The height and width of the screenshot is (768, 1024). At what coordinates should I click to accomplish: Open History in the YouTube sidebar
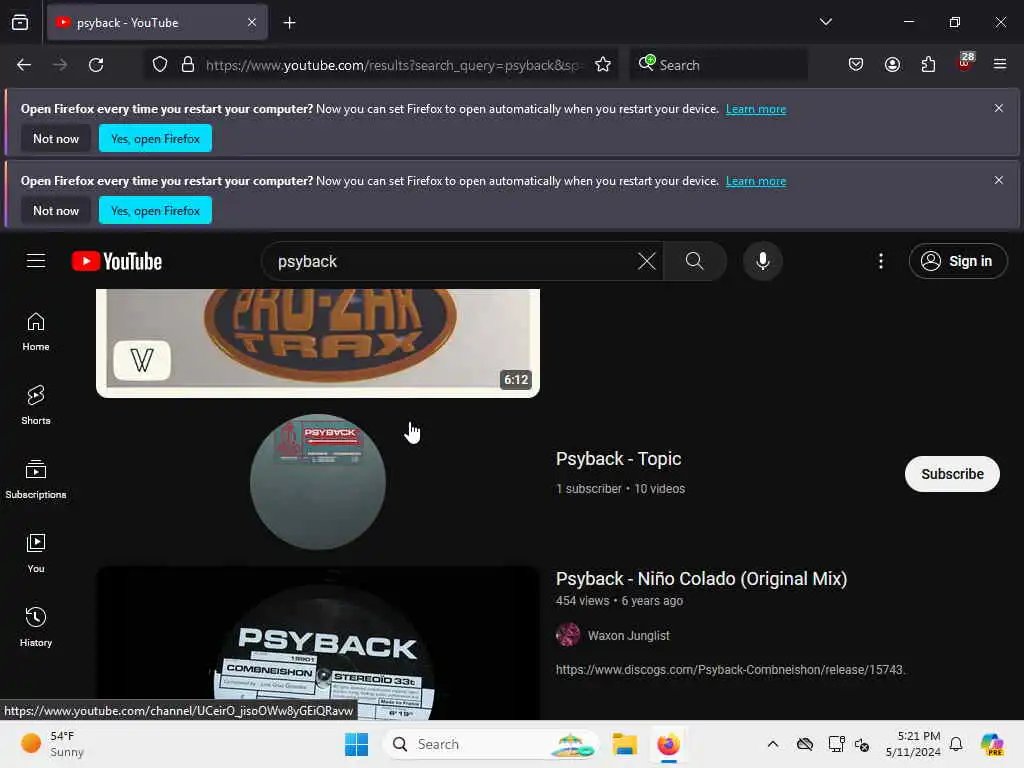(36, 628)
